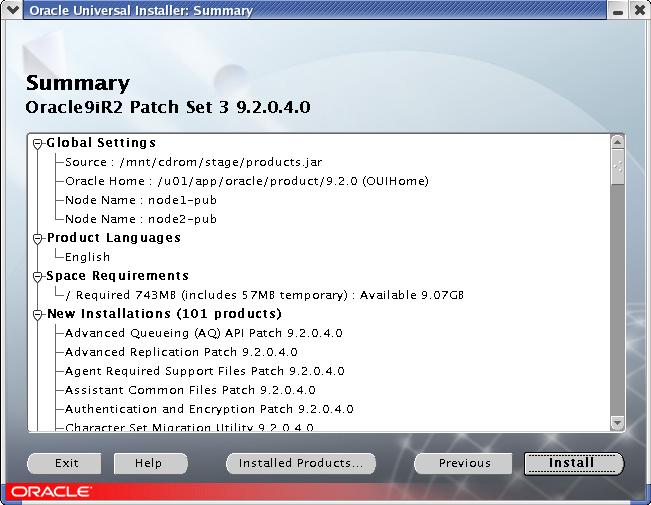
Task: Open the Installed Products dialog
Action: coord(300,463)
